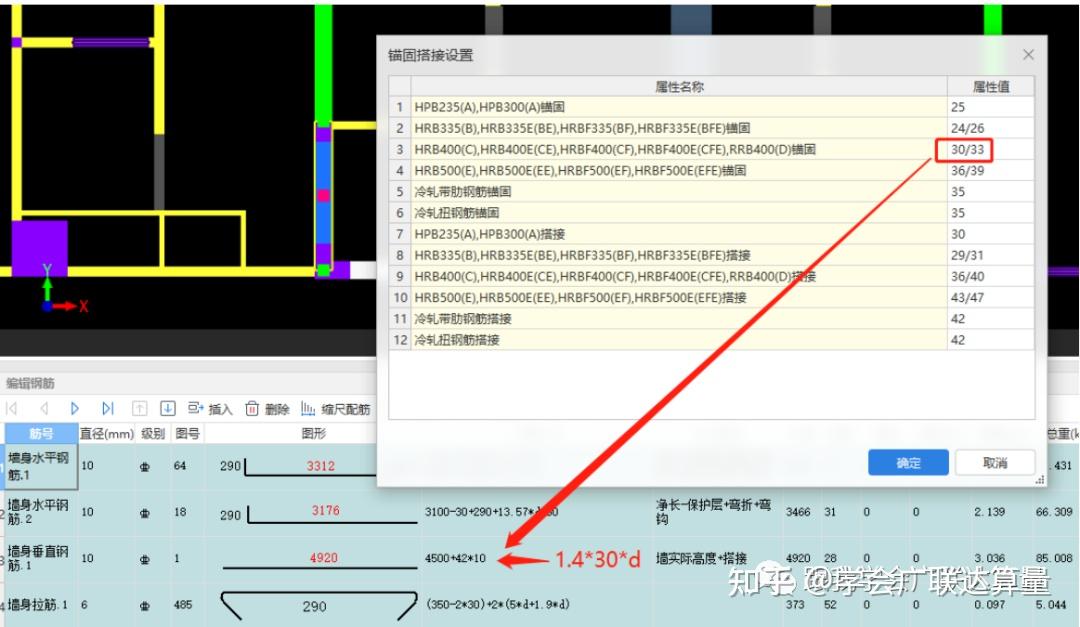Move the selected rebar row down

167,409
